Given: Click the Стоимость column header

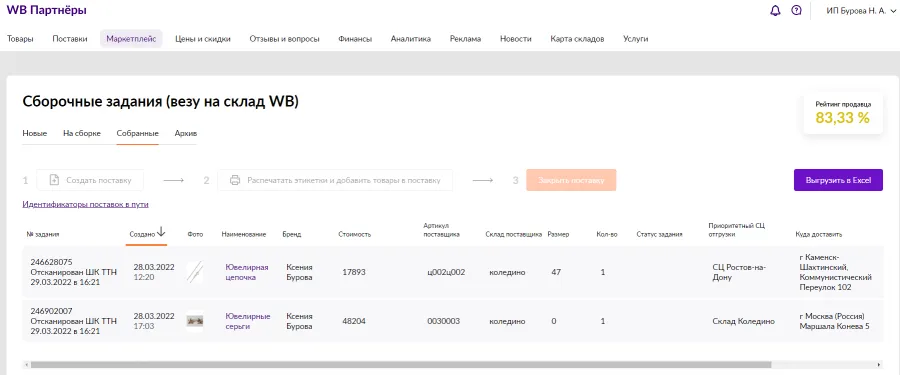Looking at the screenshot, I should pos(355,234).
